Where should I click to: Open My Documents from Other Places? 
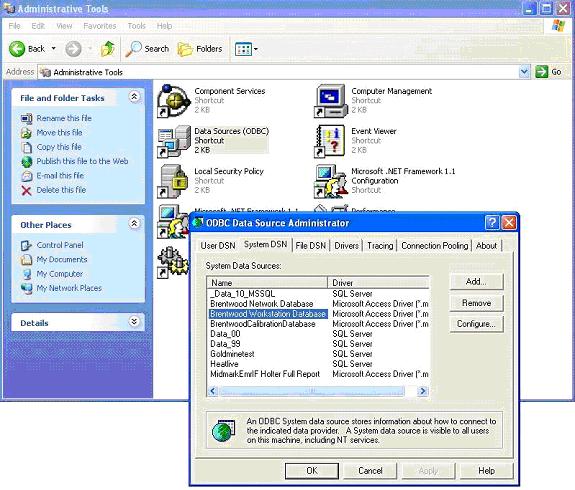pos(62,259)
